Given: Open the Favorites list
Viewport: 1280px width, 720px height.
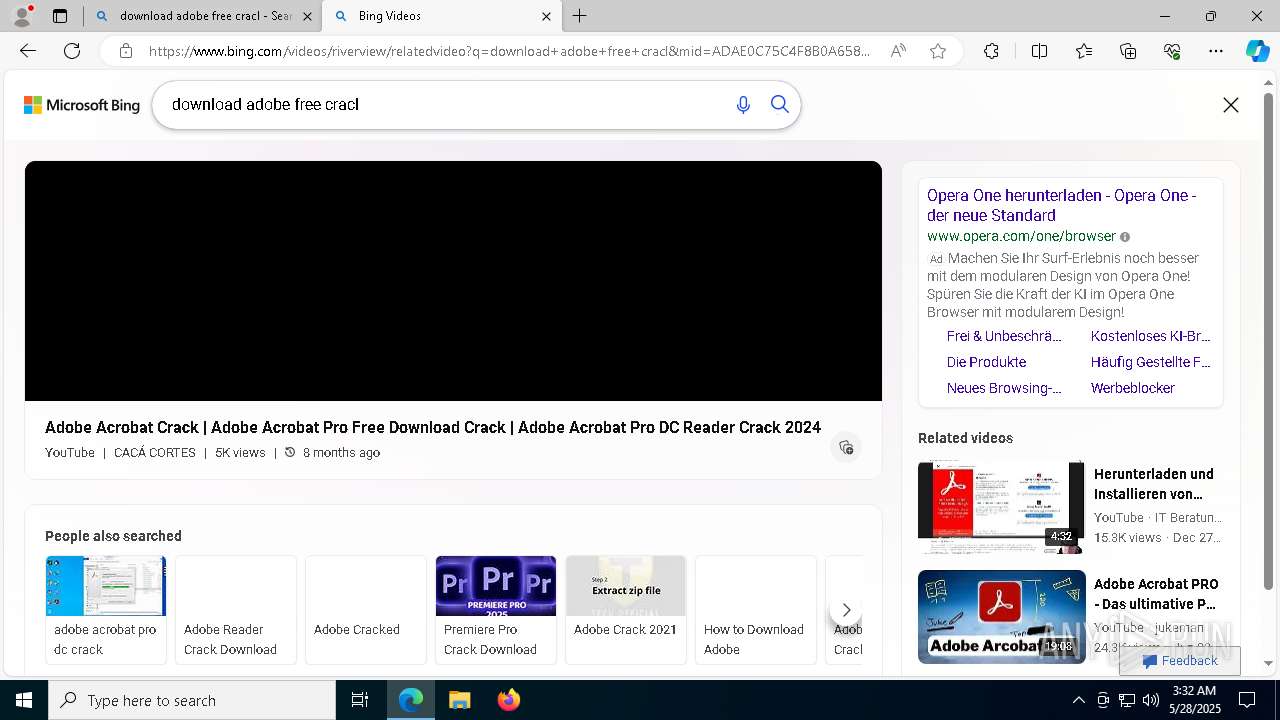Looking at the screenshot, I should click(x=1084, y=51).
